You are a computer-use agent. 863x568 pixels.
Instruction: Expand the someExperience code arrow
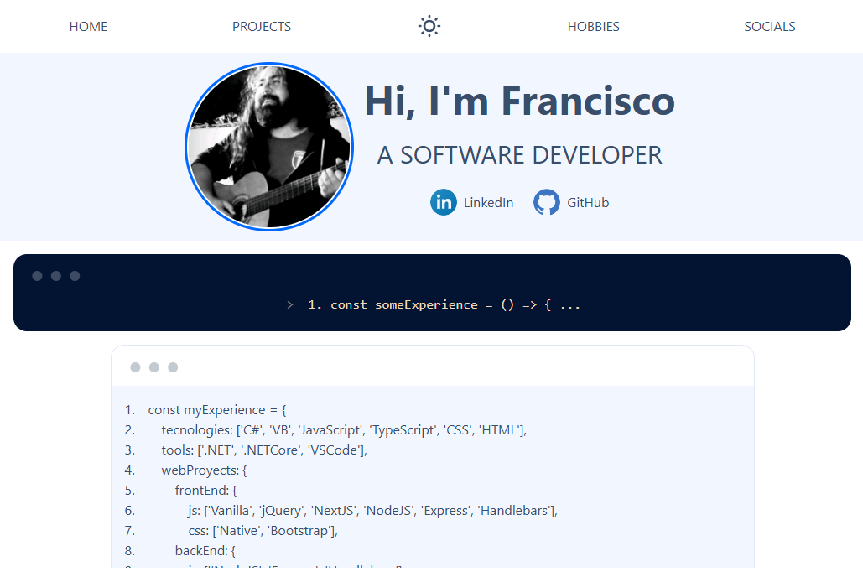(290, 305)
